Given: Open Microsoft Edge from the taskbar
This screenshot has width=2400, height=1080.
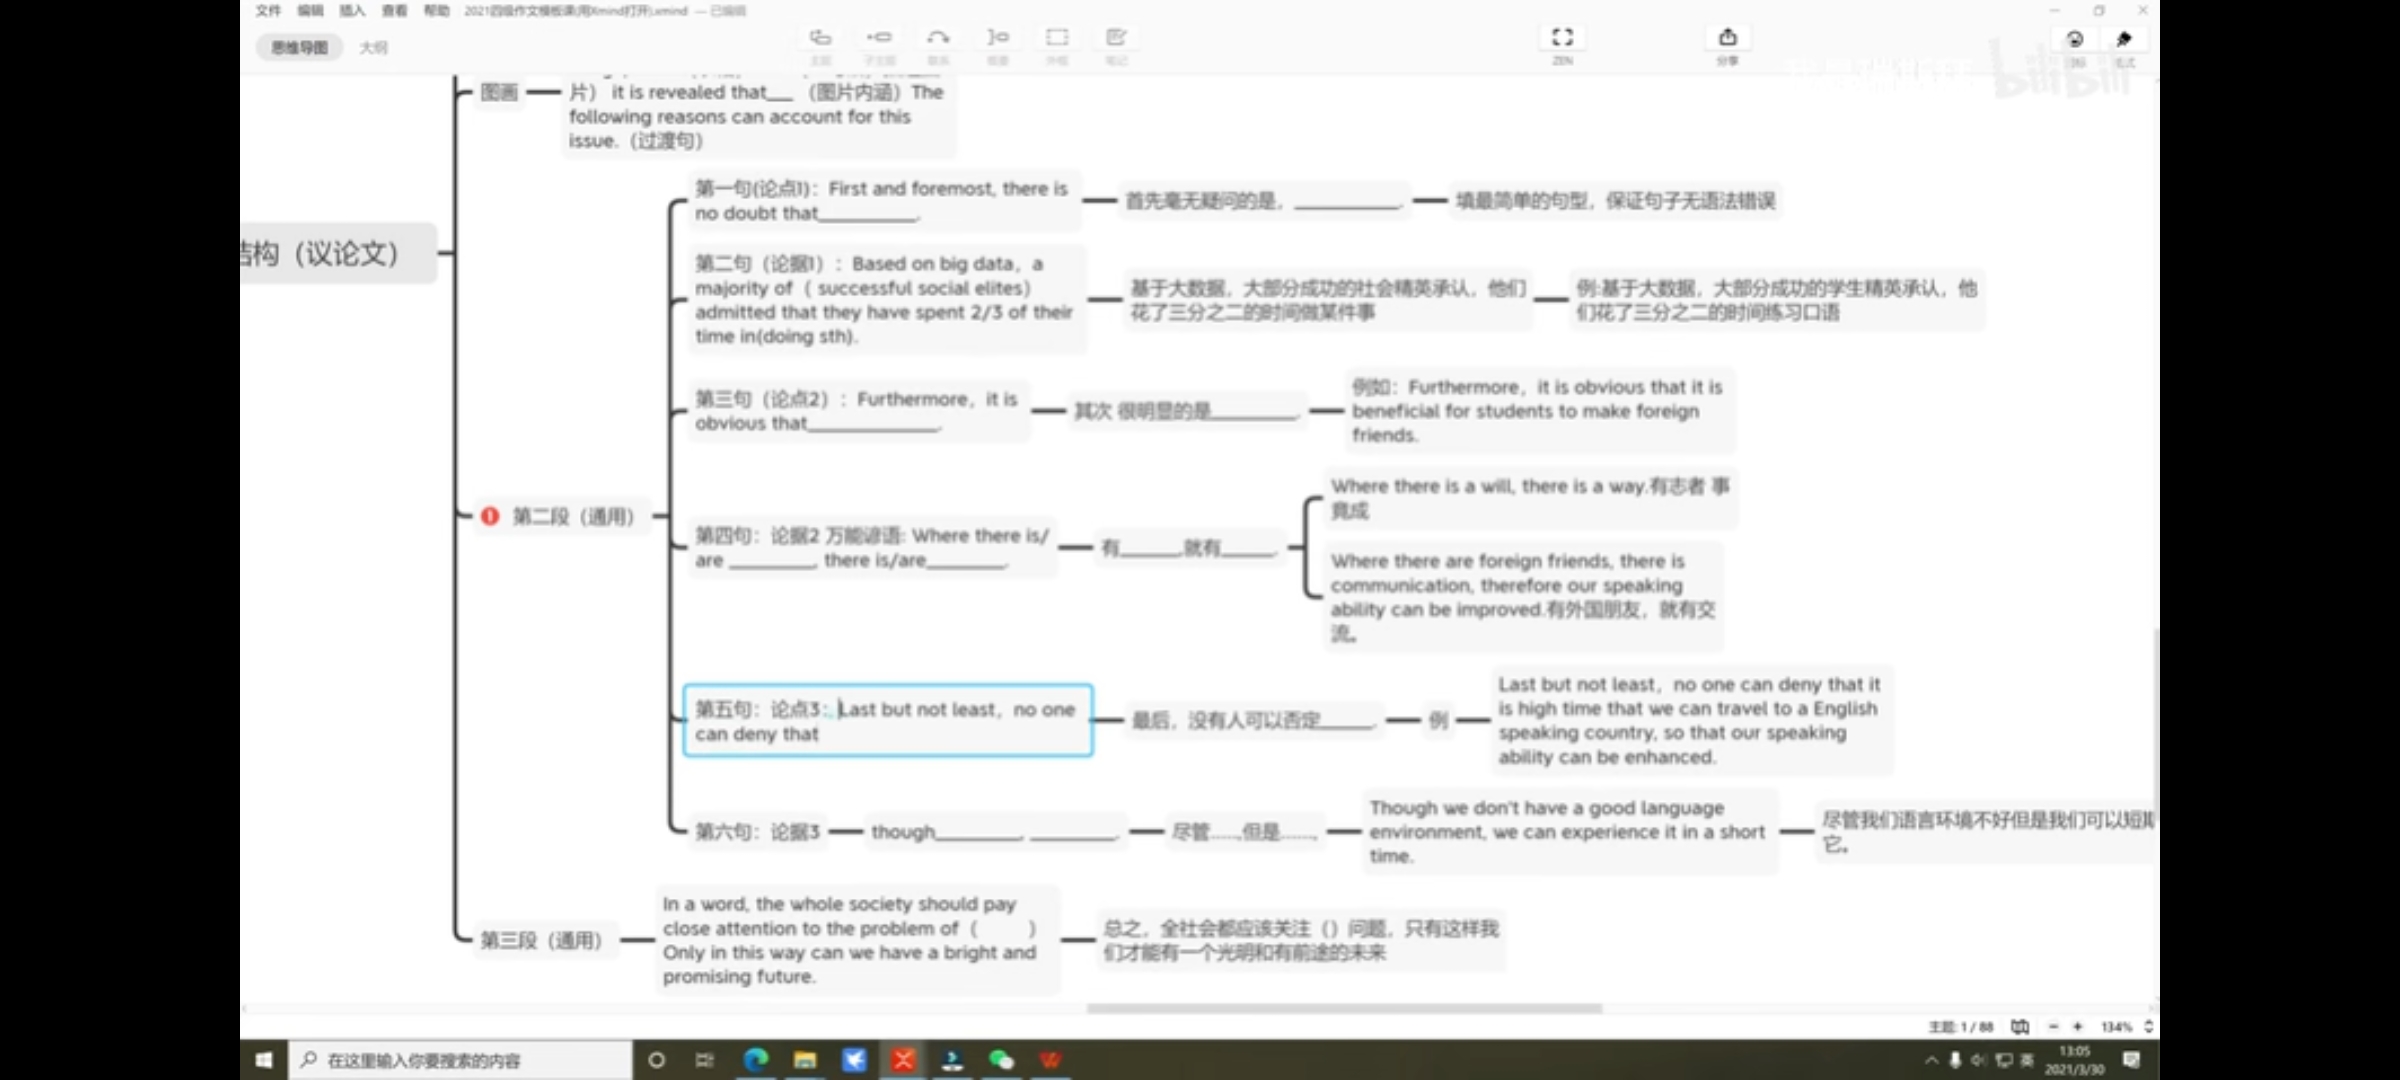Looking at the screenshot, I should click(x=756, y=1060).
